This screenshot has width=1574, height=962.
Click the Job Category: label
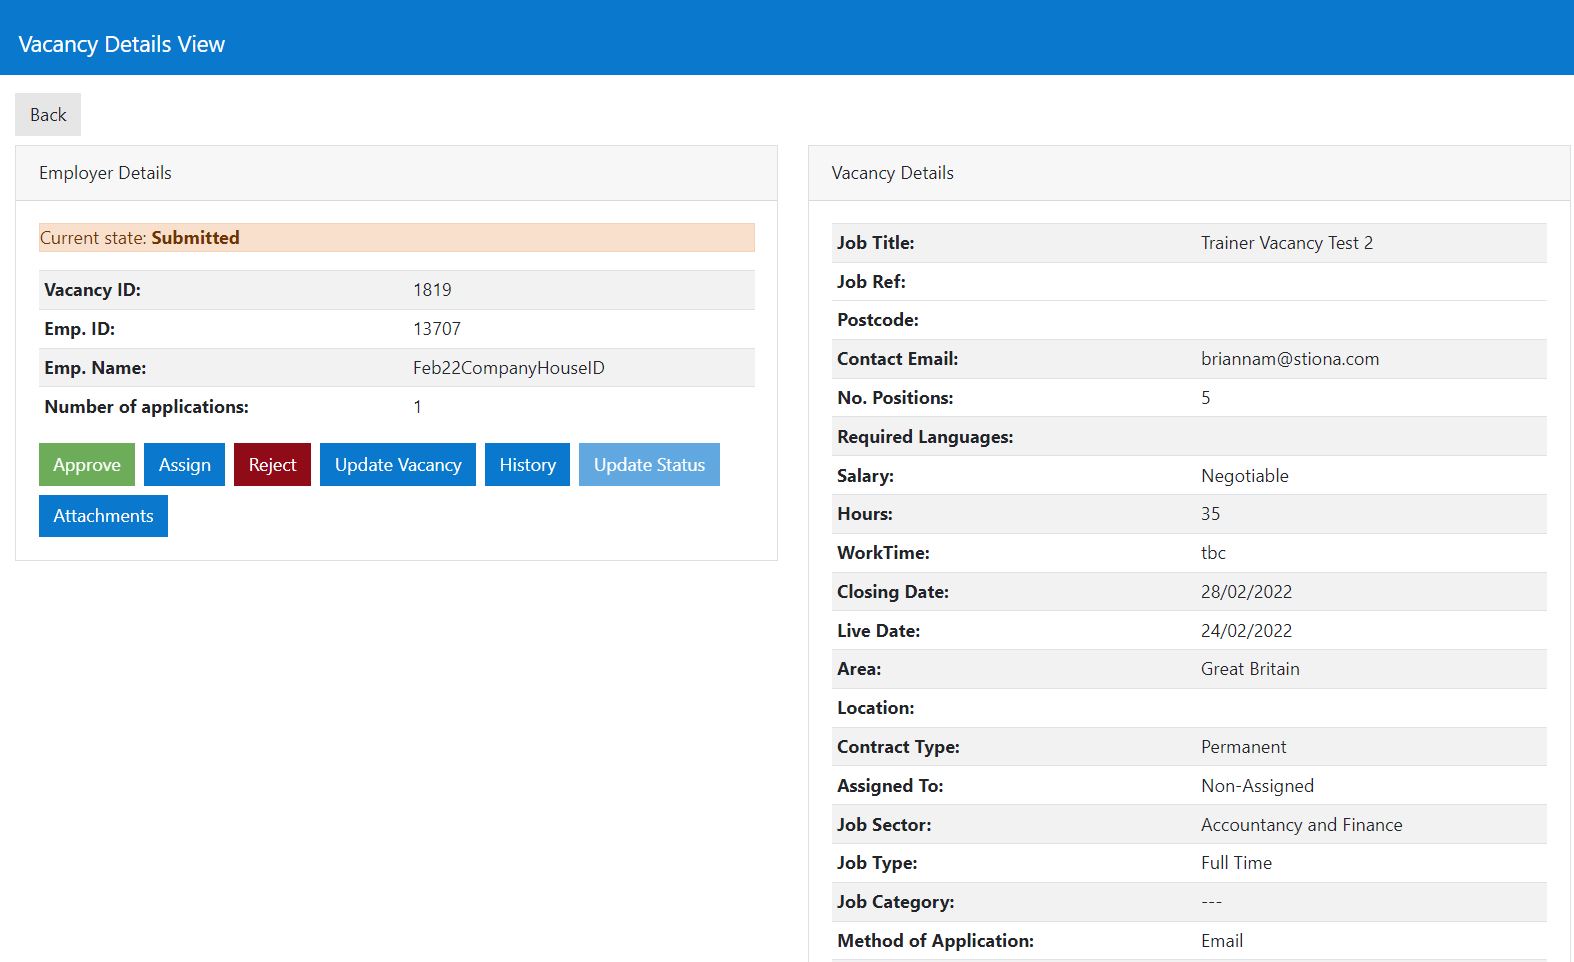896,902
